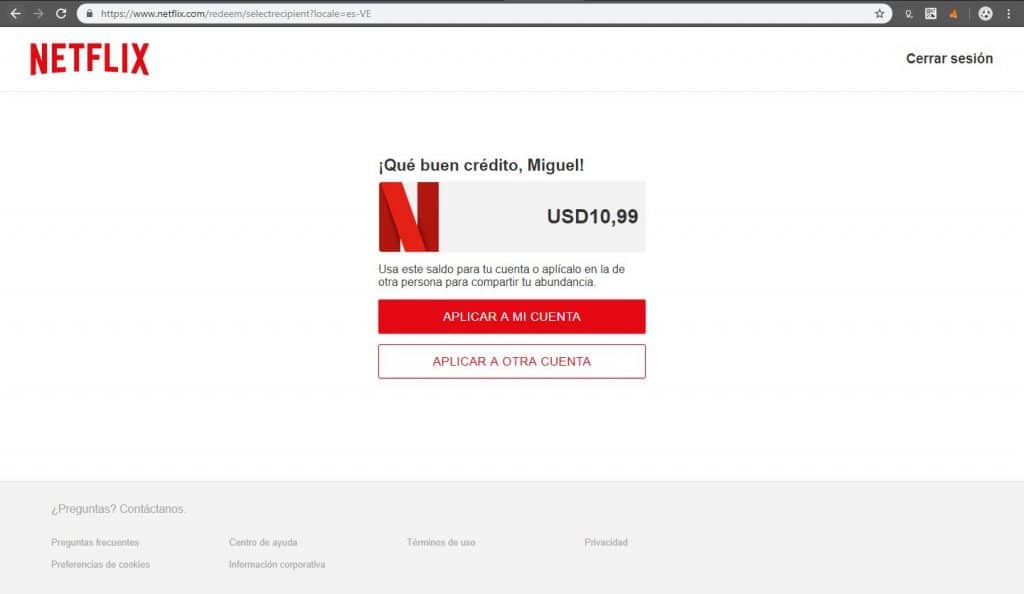
Task: Open the profile avatar icon in the toolbar
Action: click(985, 13)
